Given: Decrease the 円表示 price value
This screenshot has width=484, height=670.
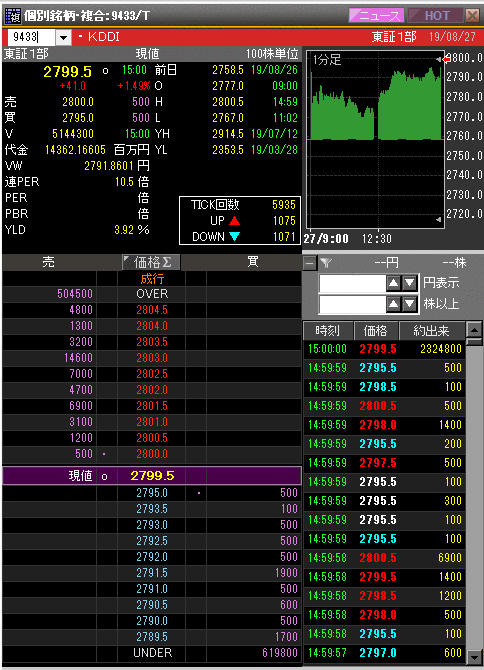Looking at the screenshot, I should (x=410, y=282).
